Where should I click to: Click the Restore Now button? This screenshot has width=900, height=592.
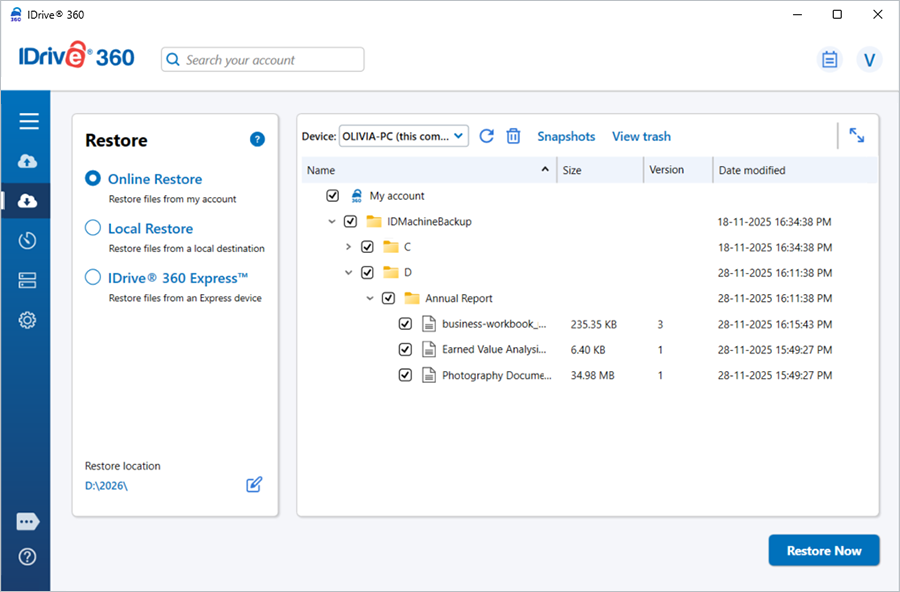click(x=823, y=551)
